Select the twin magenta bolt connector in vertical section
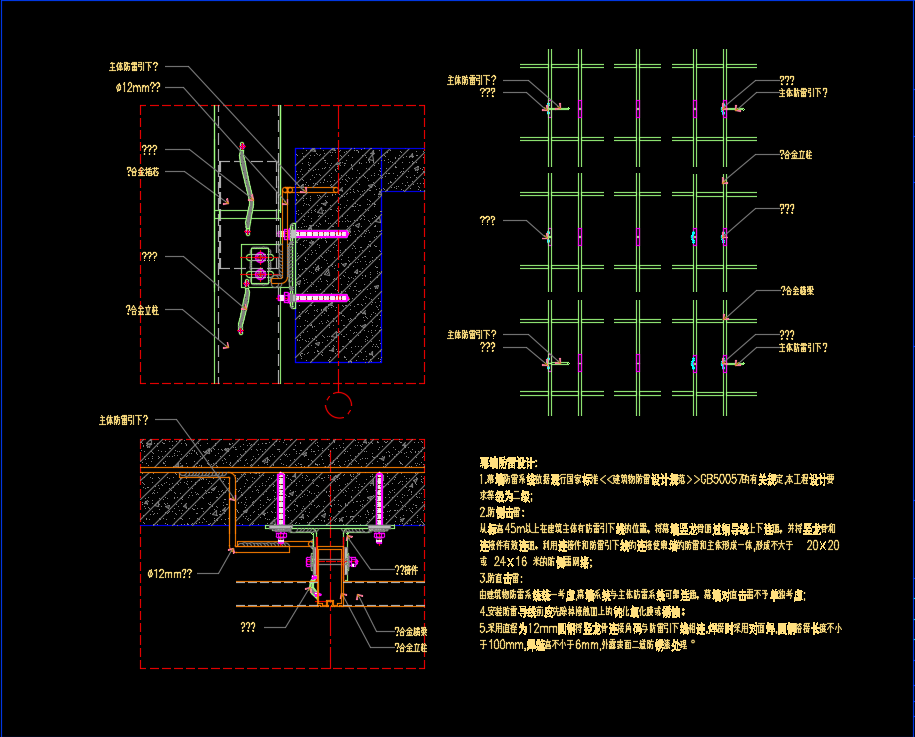 tap(261, 264)
